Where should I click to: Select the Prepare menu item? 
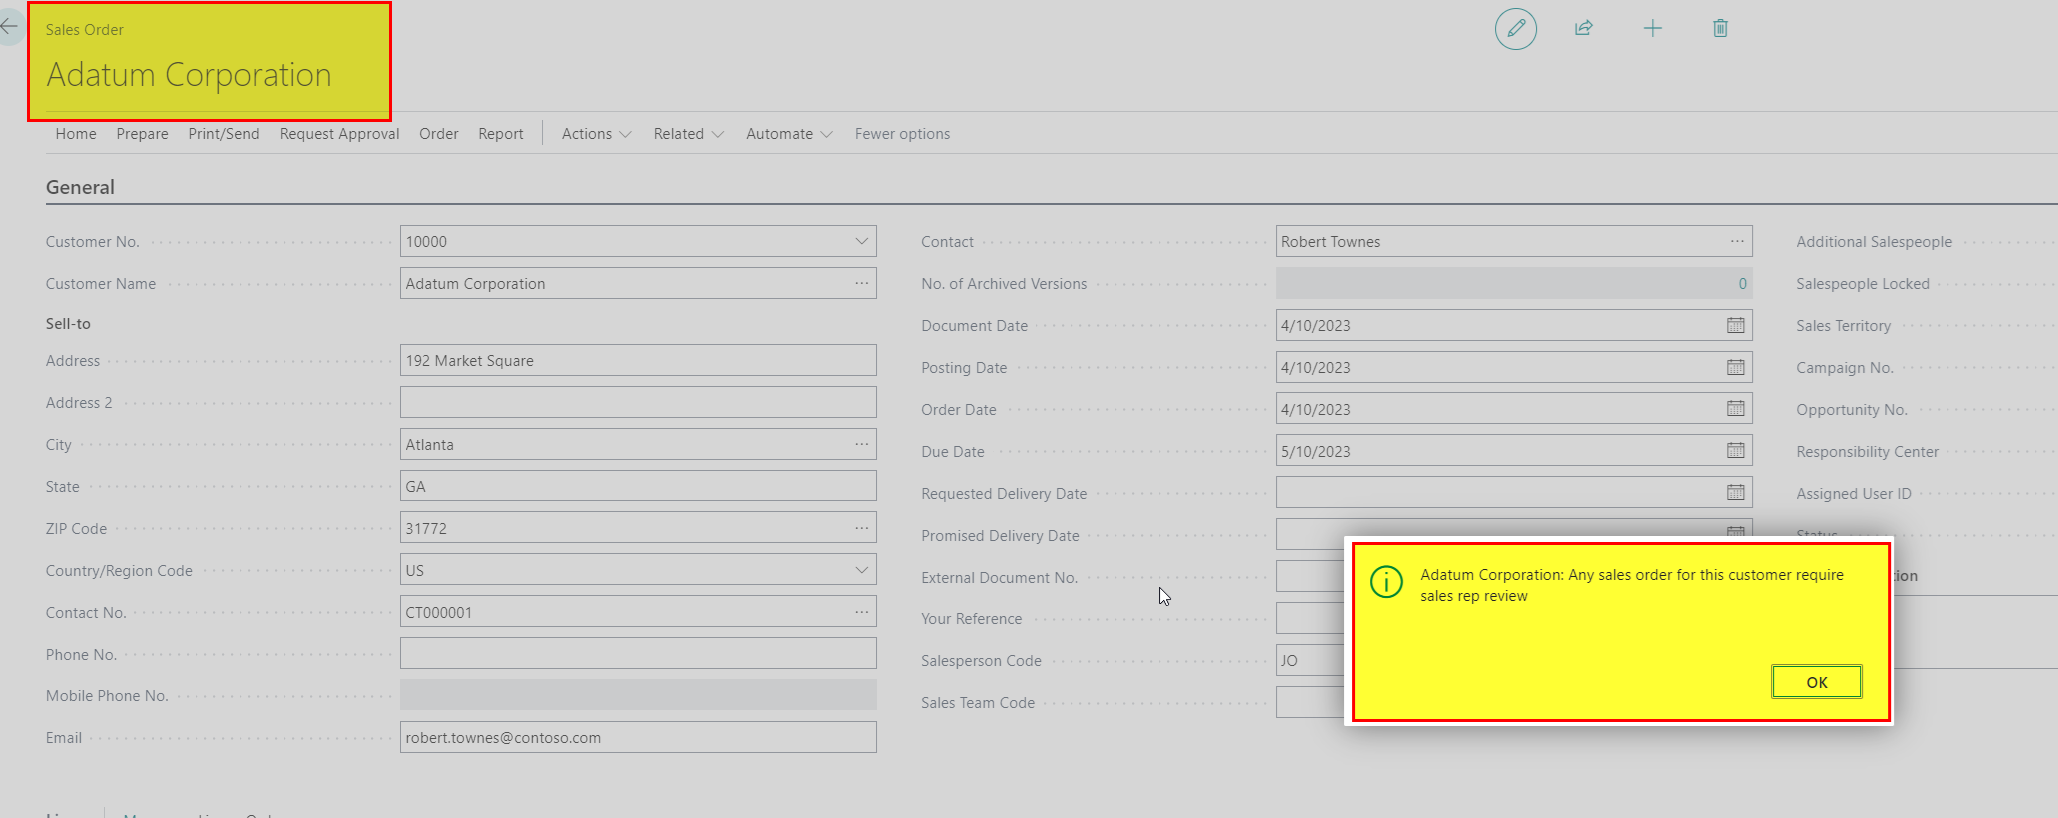[142, 134]
